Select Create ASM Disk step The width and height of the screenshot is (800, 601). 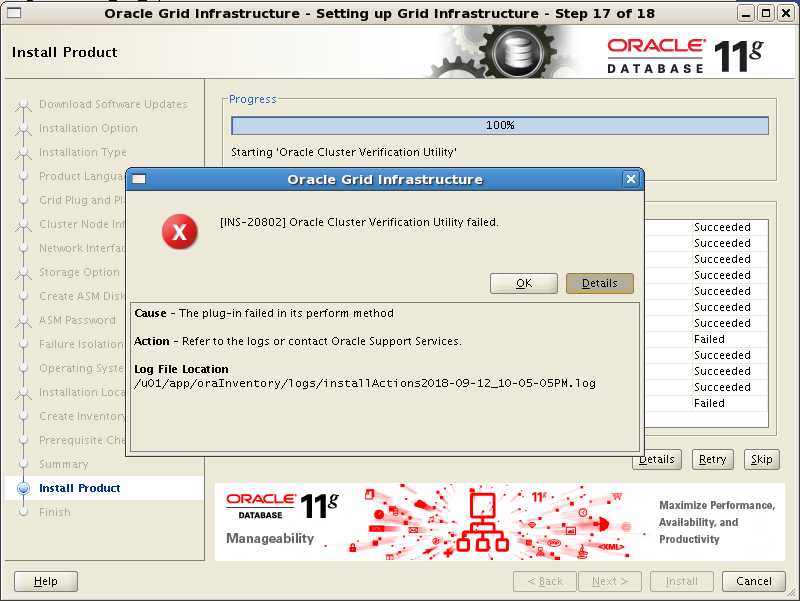[82, 296]
